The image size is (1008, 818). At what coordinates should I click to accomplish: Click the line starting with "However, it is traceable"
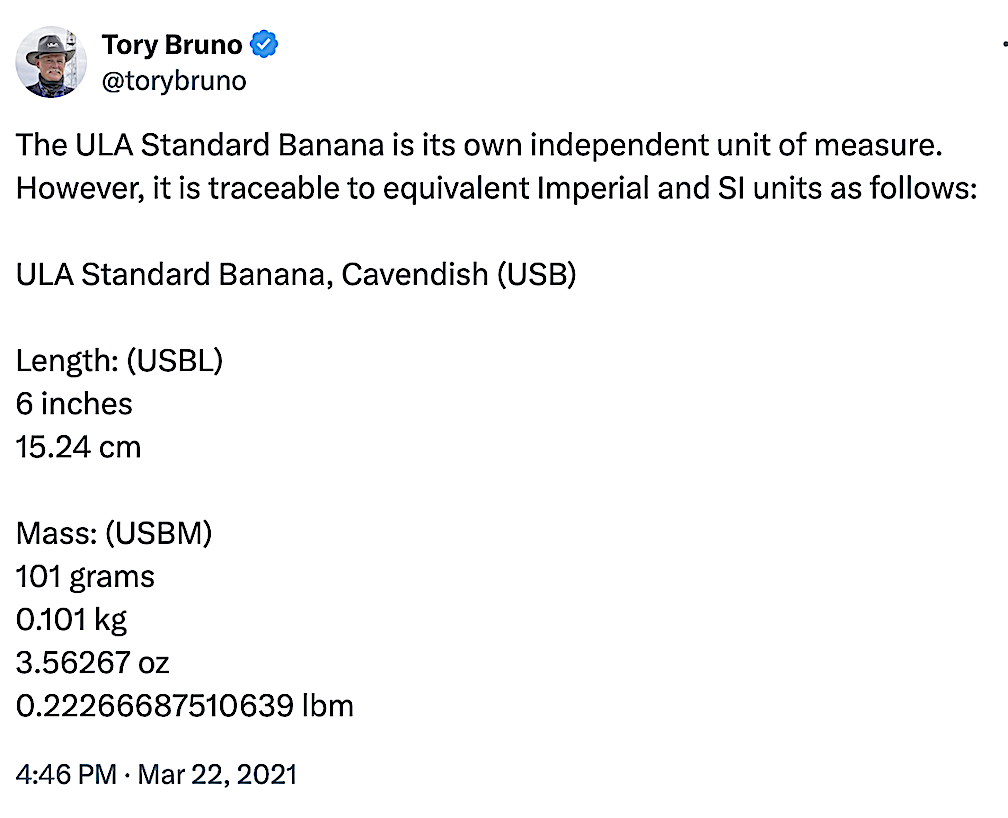tap(495, 188)
